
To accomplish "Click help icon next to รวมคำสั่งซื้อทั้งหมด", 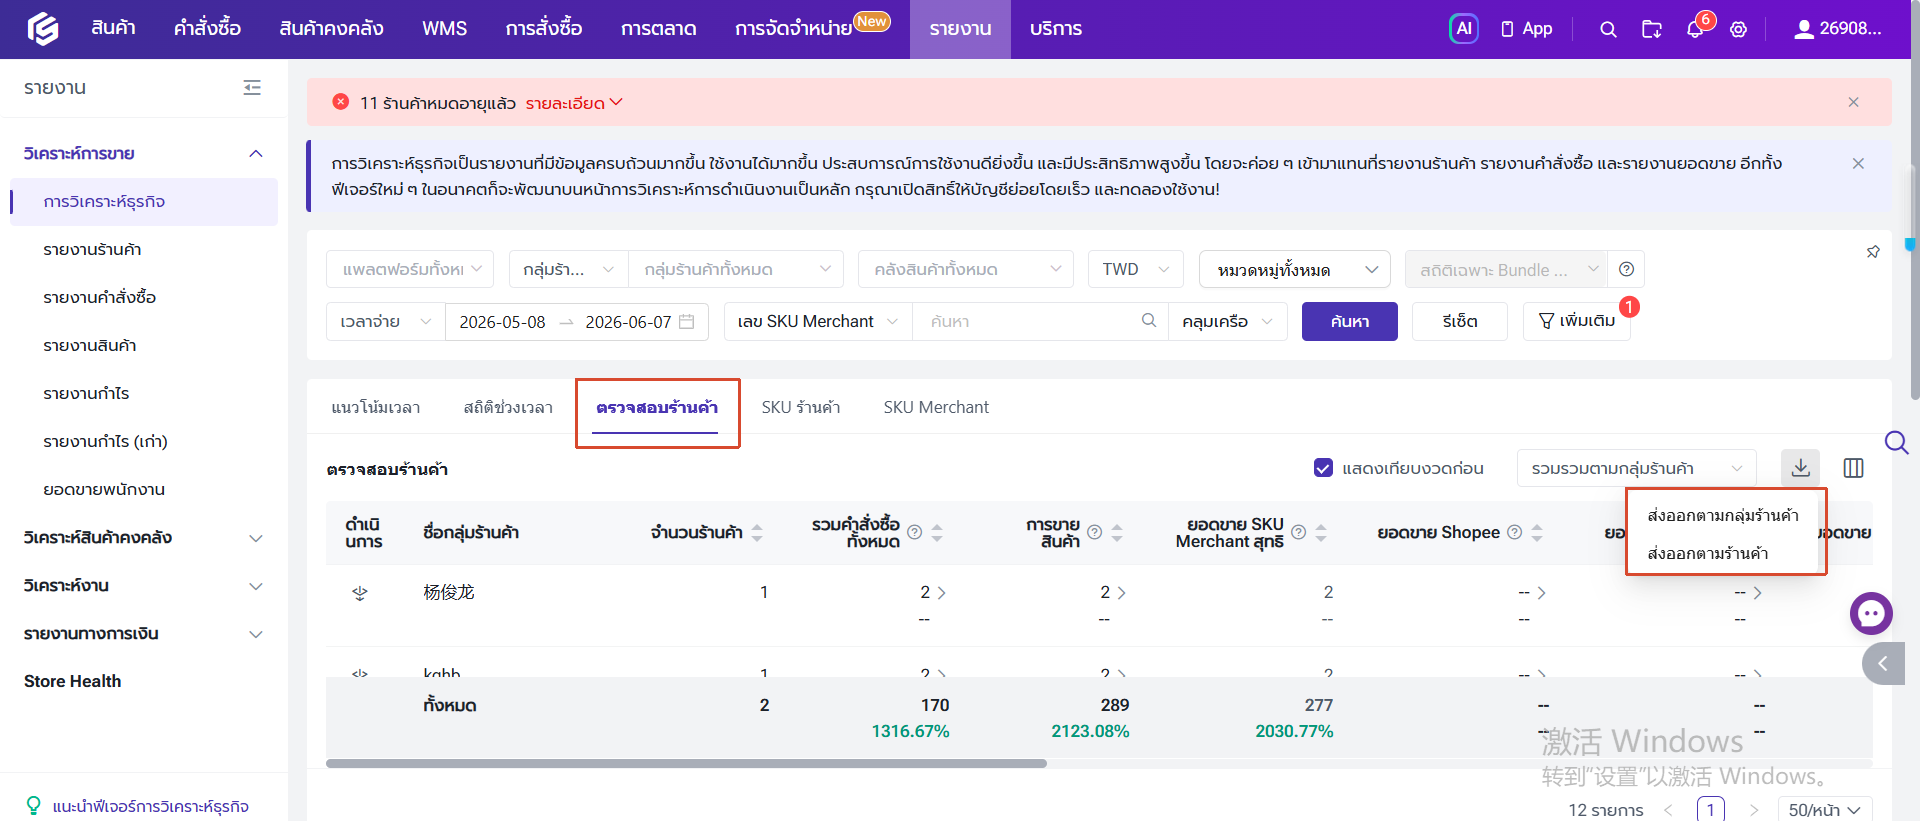I will tap(914, 532).
